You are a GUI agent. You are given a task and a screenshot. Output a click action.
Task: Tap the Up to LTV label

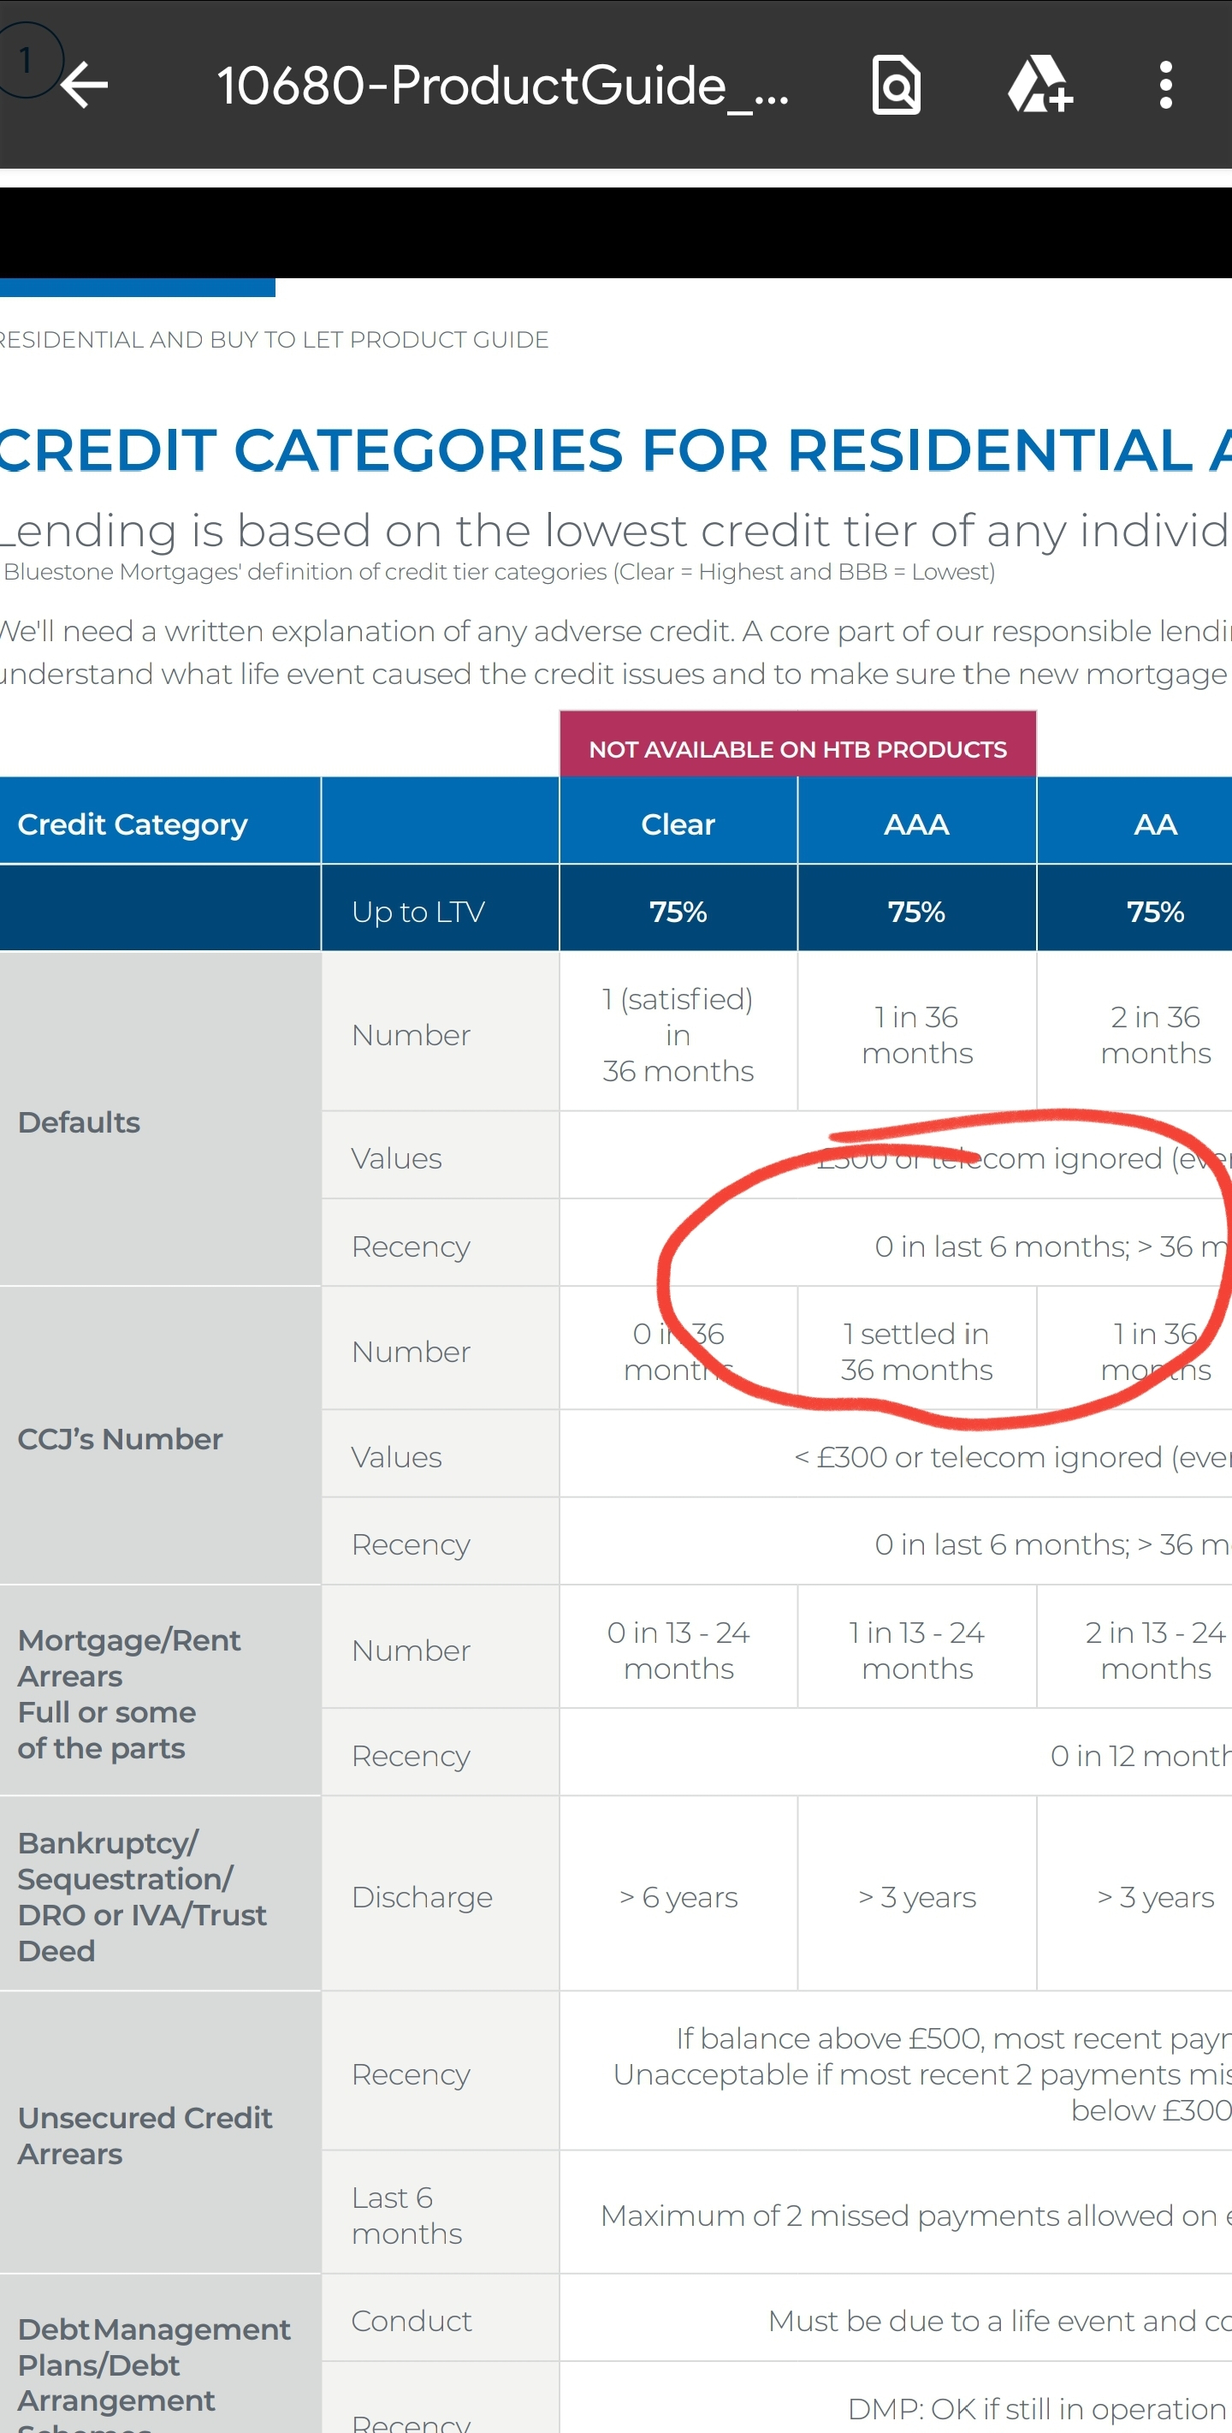418,912
